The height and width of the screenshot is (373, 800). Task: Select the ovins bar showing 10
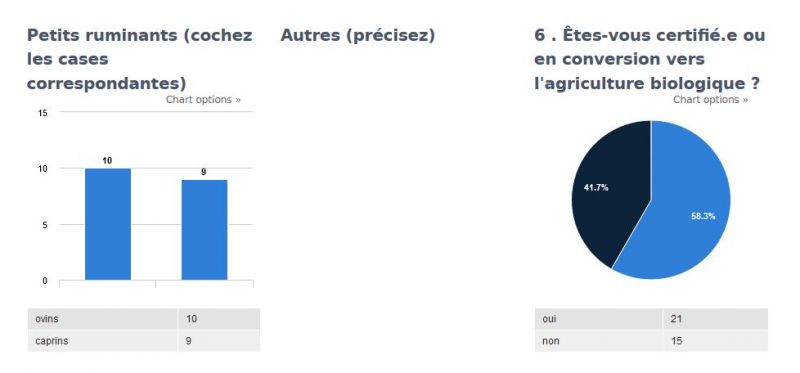click(x=108, y=224)
